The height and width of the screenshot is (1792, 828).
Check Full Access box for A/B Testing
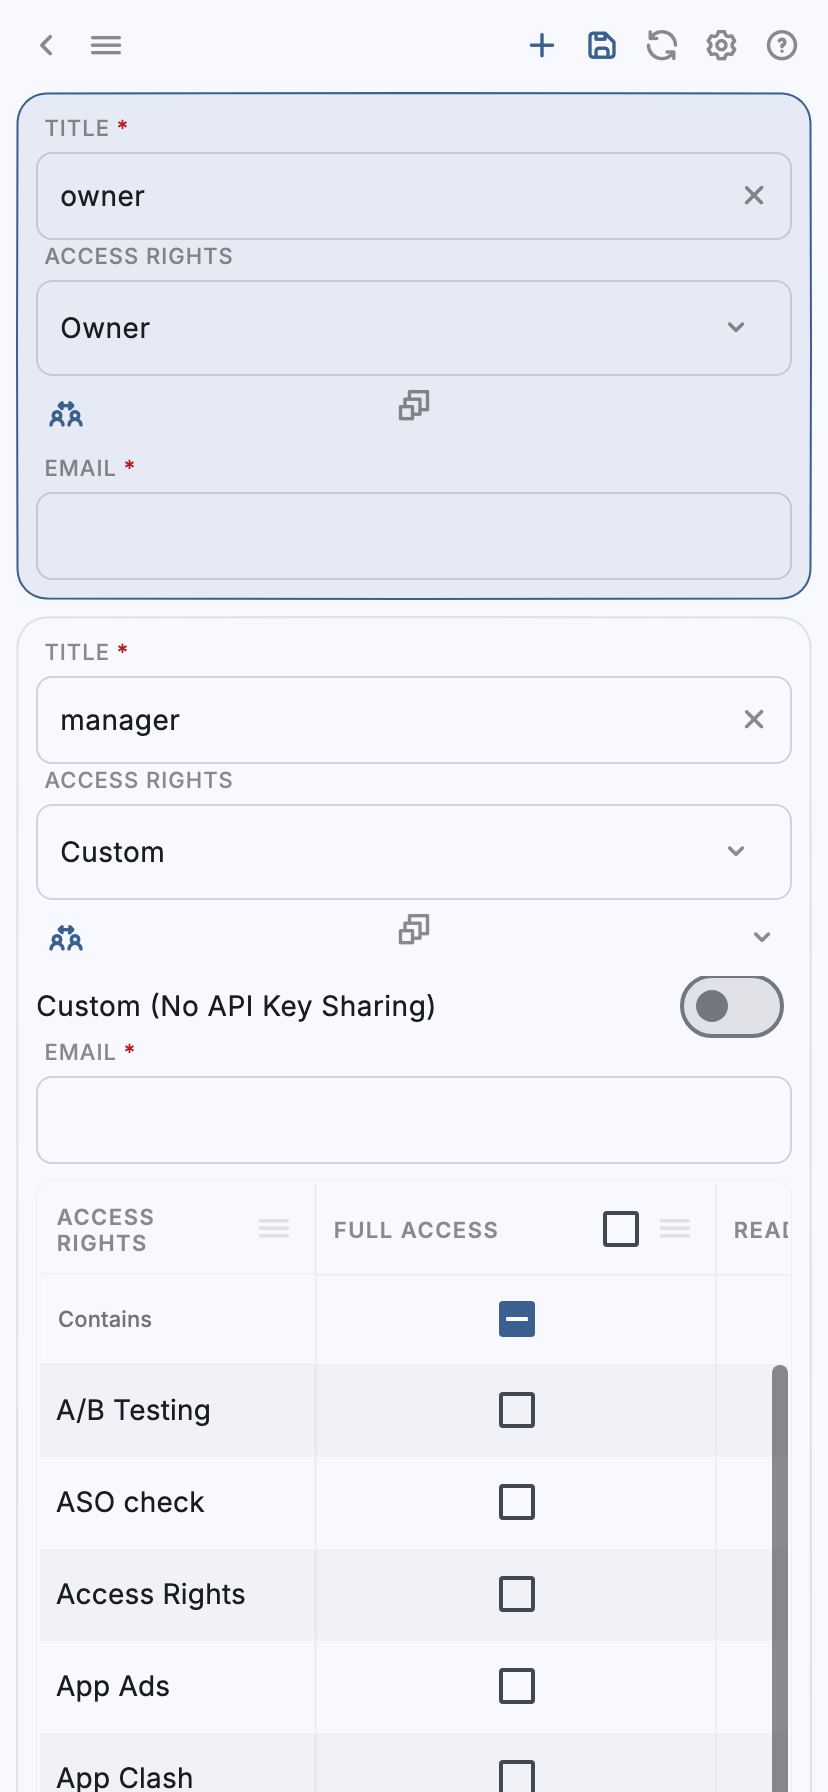[517, 1410]
